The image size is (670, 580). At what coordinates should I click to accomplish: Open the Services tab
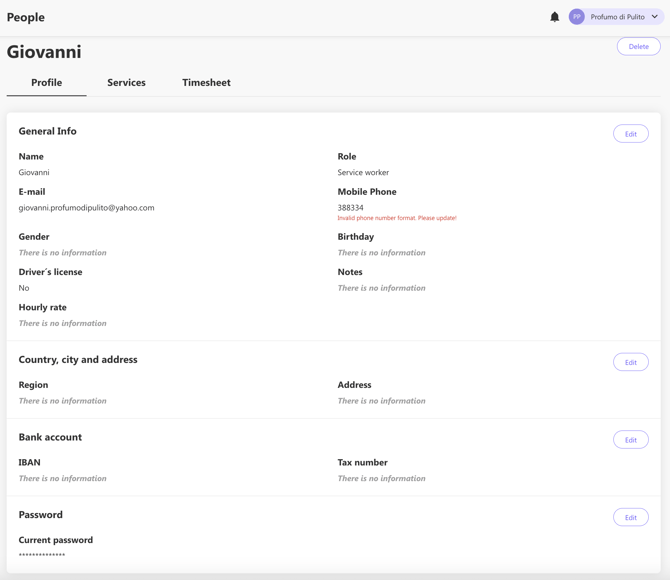[x=126, y=82]
